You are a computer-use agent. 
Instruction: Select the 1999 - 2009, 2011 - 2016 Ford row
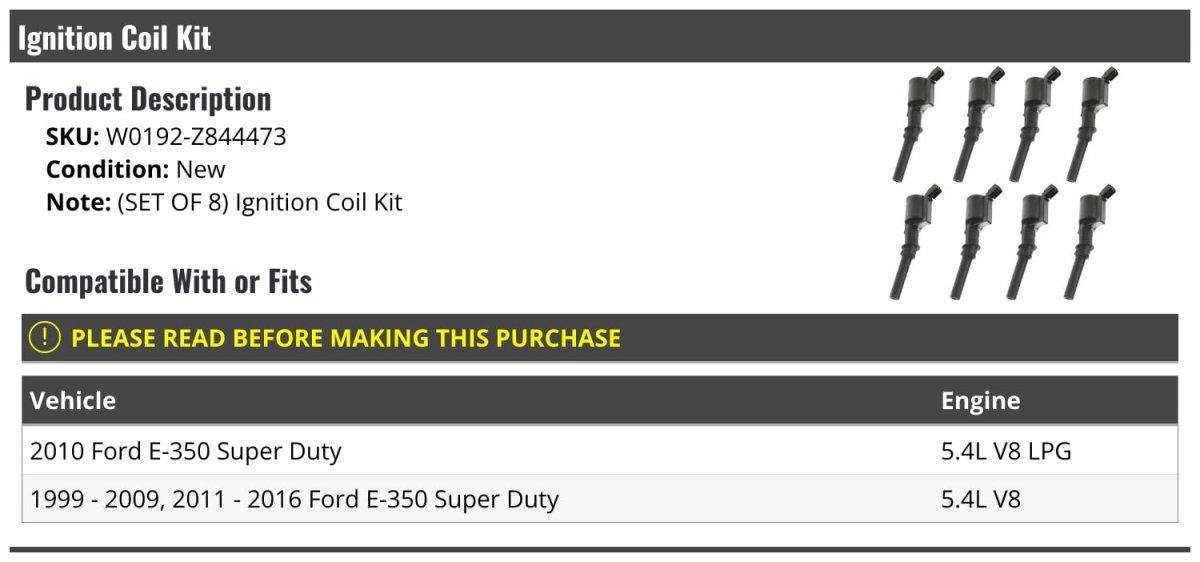pos(294,499)
